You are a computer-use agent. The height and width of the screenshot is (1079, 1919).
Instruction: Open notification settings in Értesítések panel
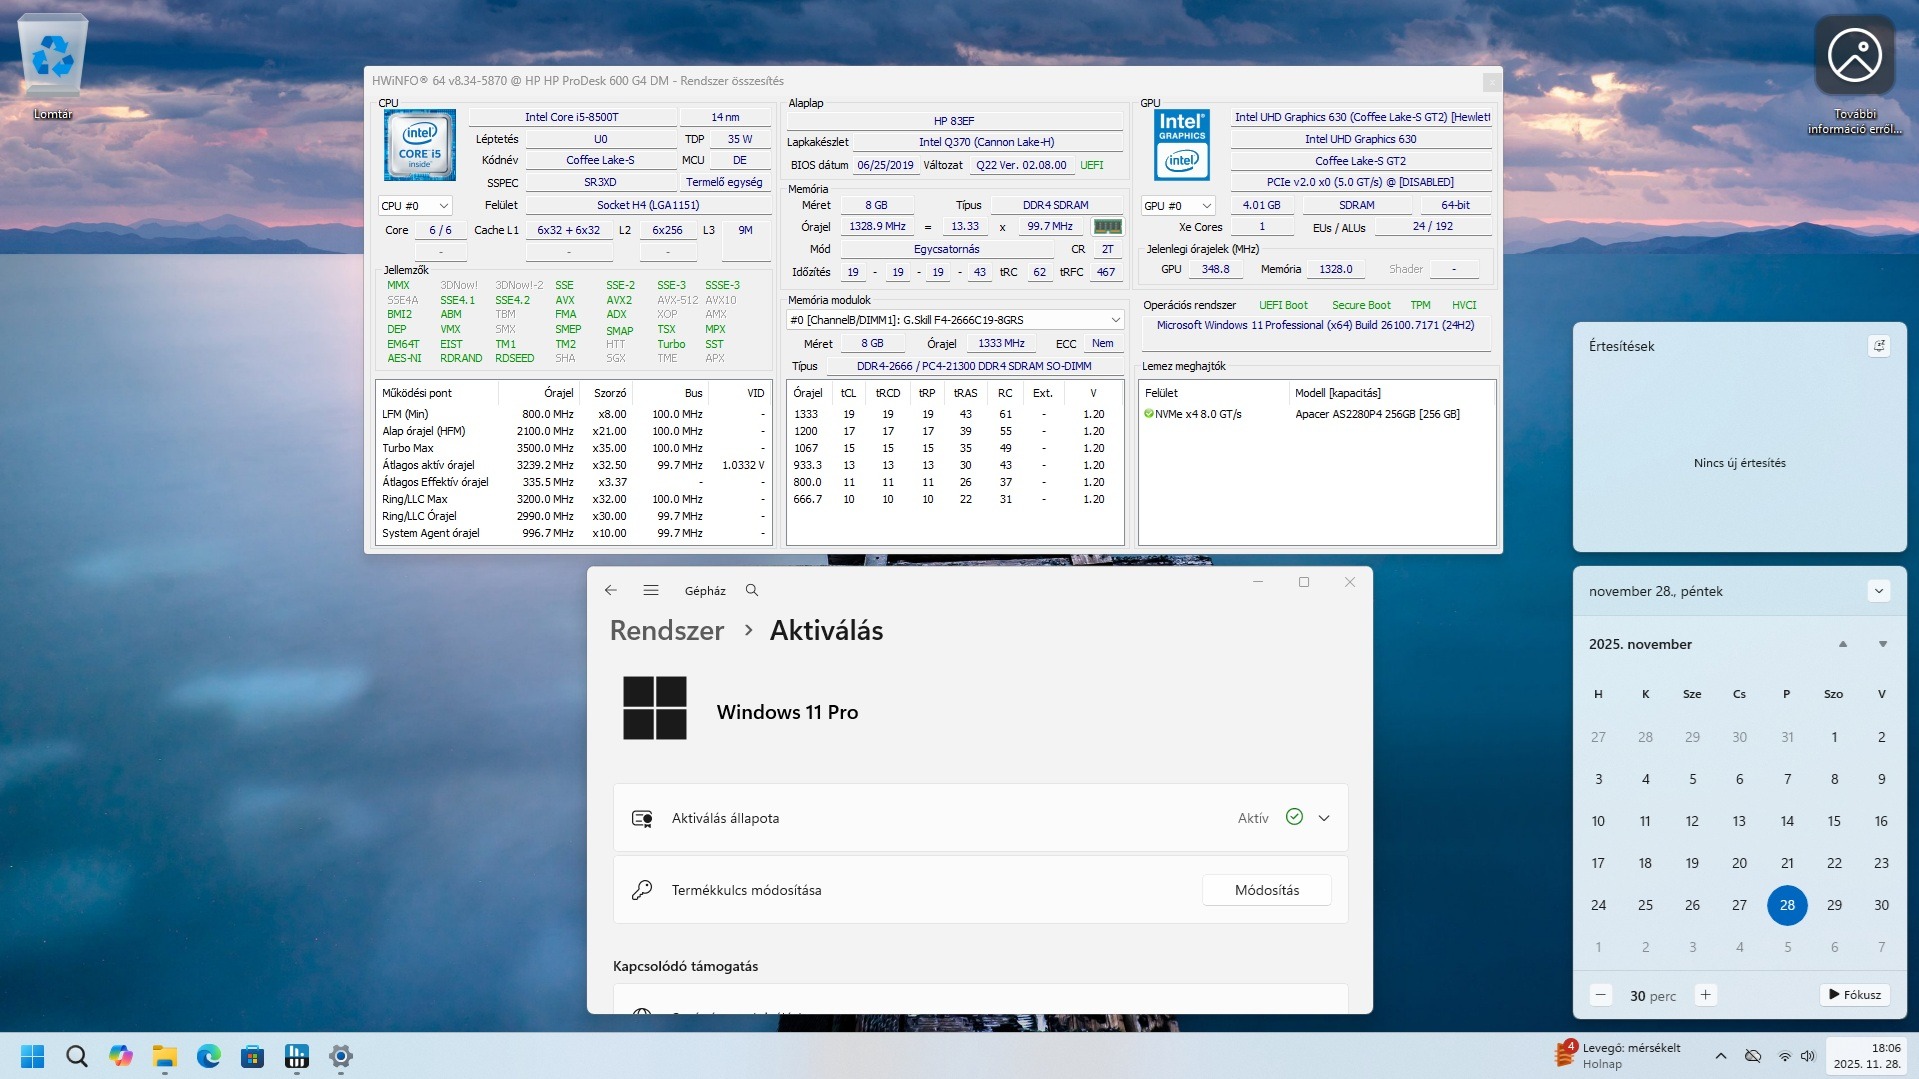pos(1879,346)
